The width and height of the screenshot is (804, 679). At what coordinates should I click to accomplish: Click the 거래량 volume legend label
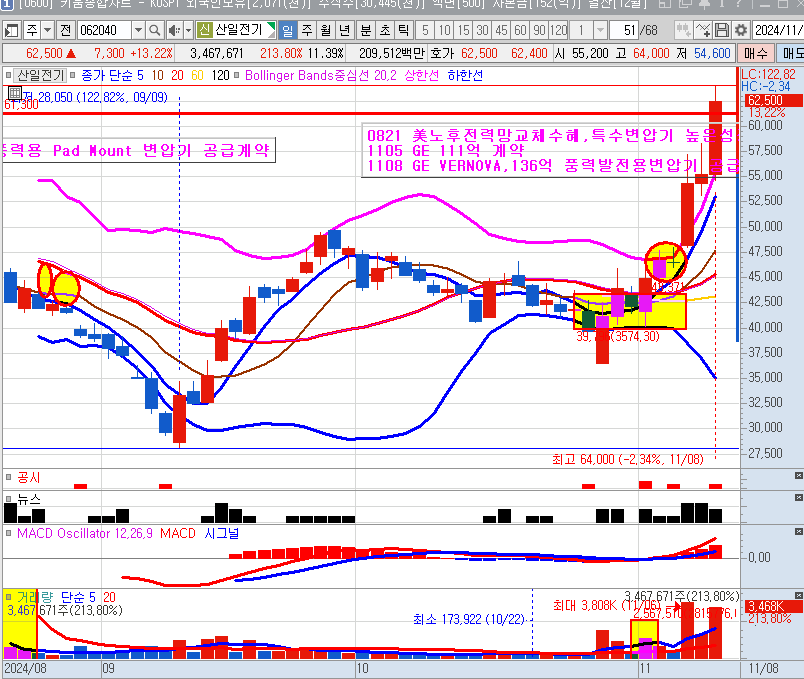point(35,597)
